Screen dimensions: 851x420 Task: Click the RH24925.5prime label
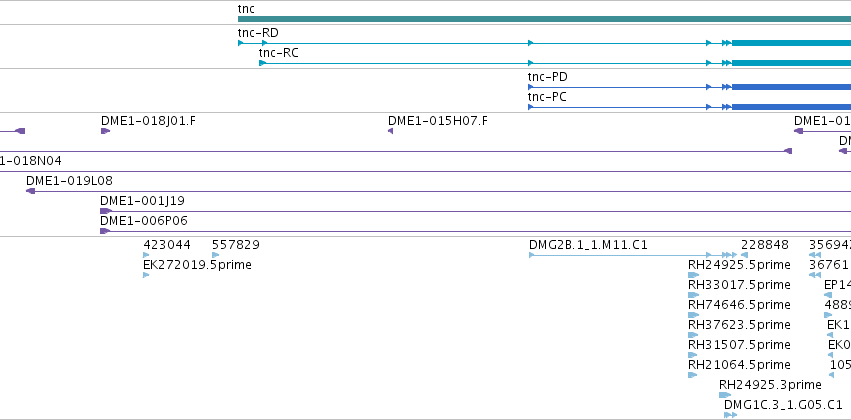pyautogui.click(x=739, y=265)
